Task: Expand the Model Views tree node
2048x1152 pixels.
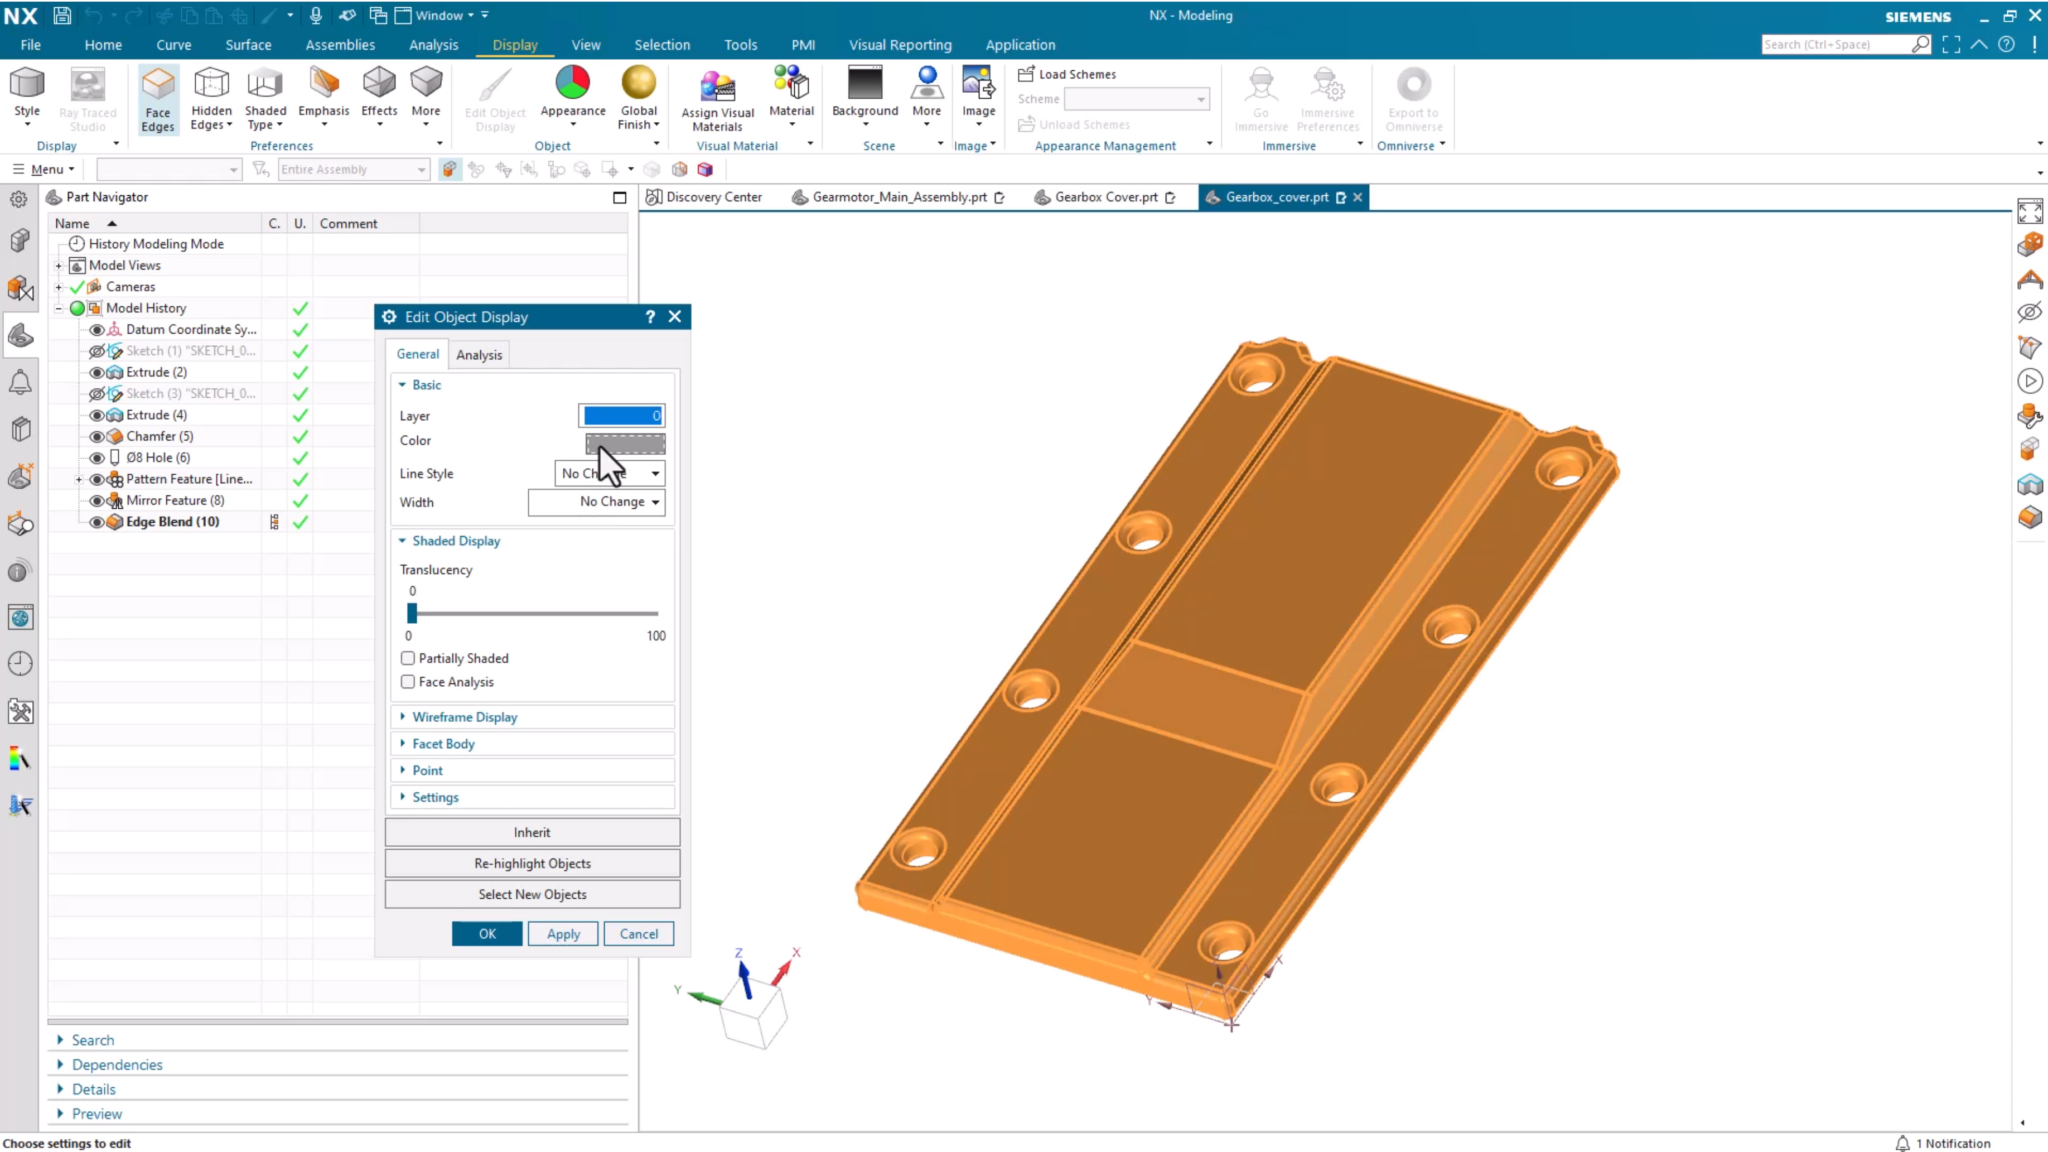Action: [x=59, y=265]
